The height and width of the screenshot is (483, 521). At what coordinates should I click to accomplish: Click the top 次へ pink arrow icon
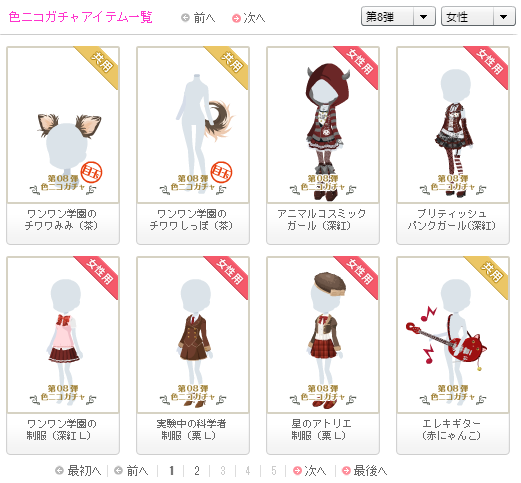coord(236,18)
